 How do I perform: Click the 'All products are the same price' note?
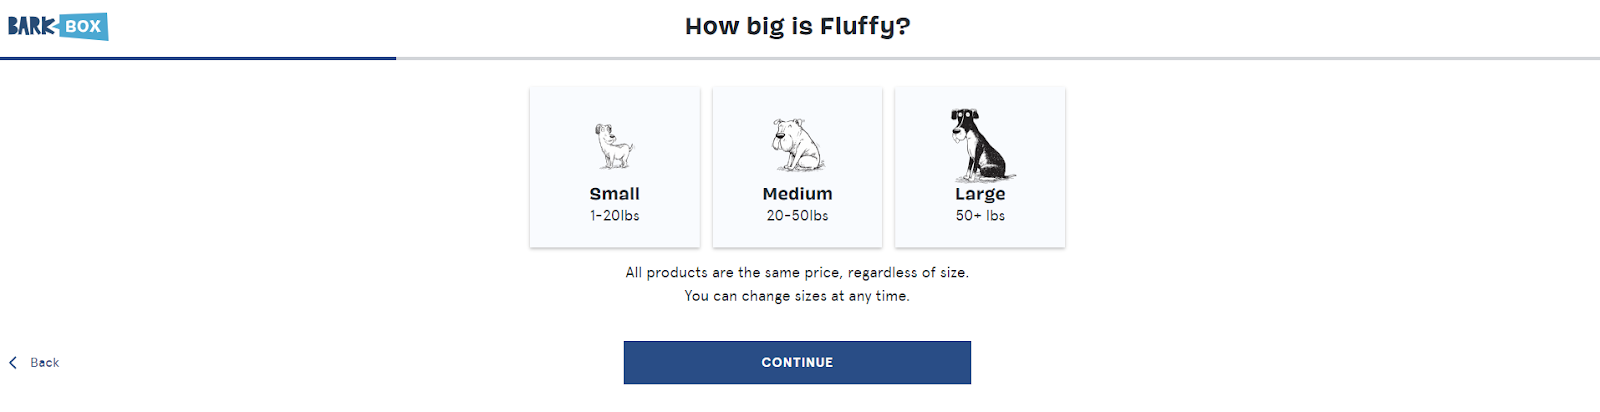(797, 273)
